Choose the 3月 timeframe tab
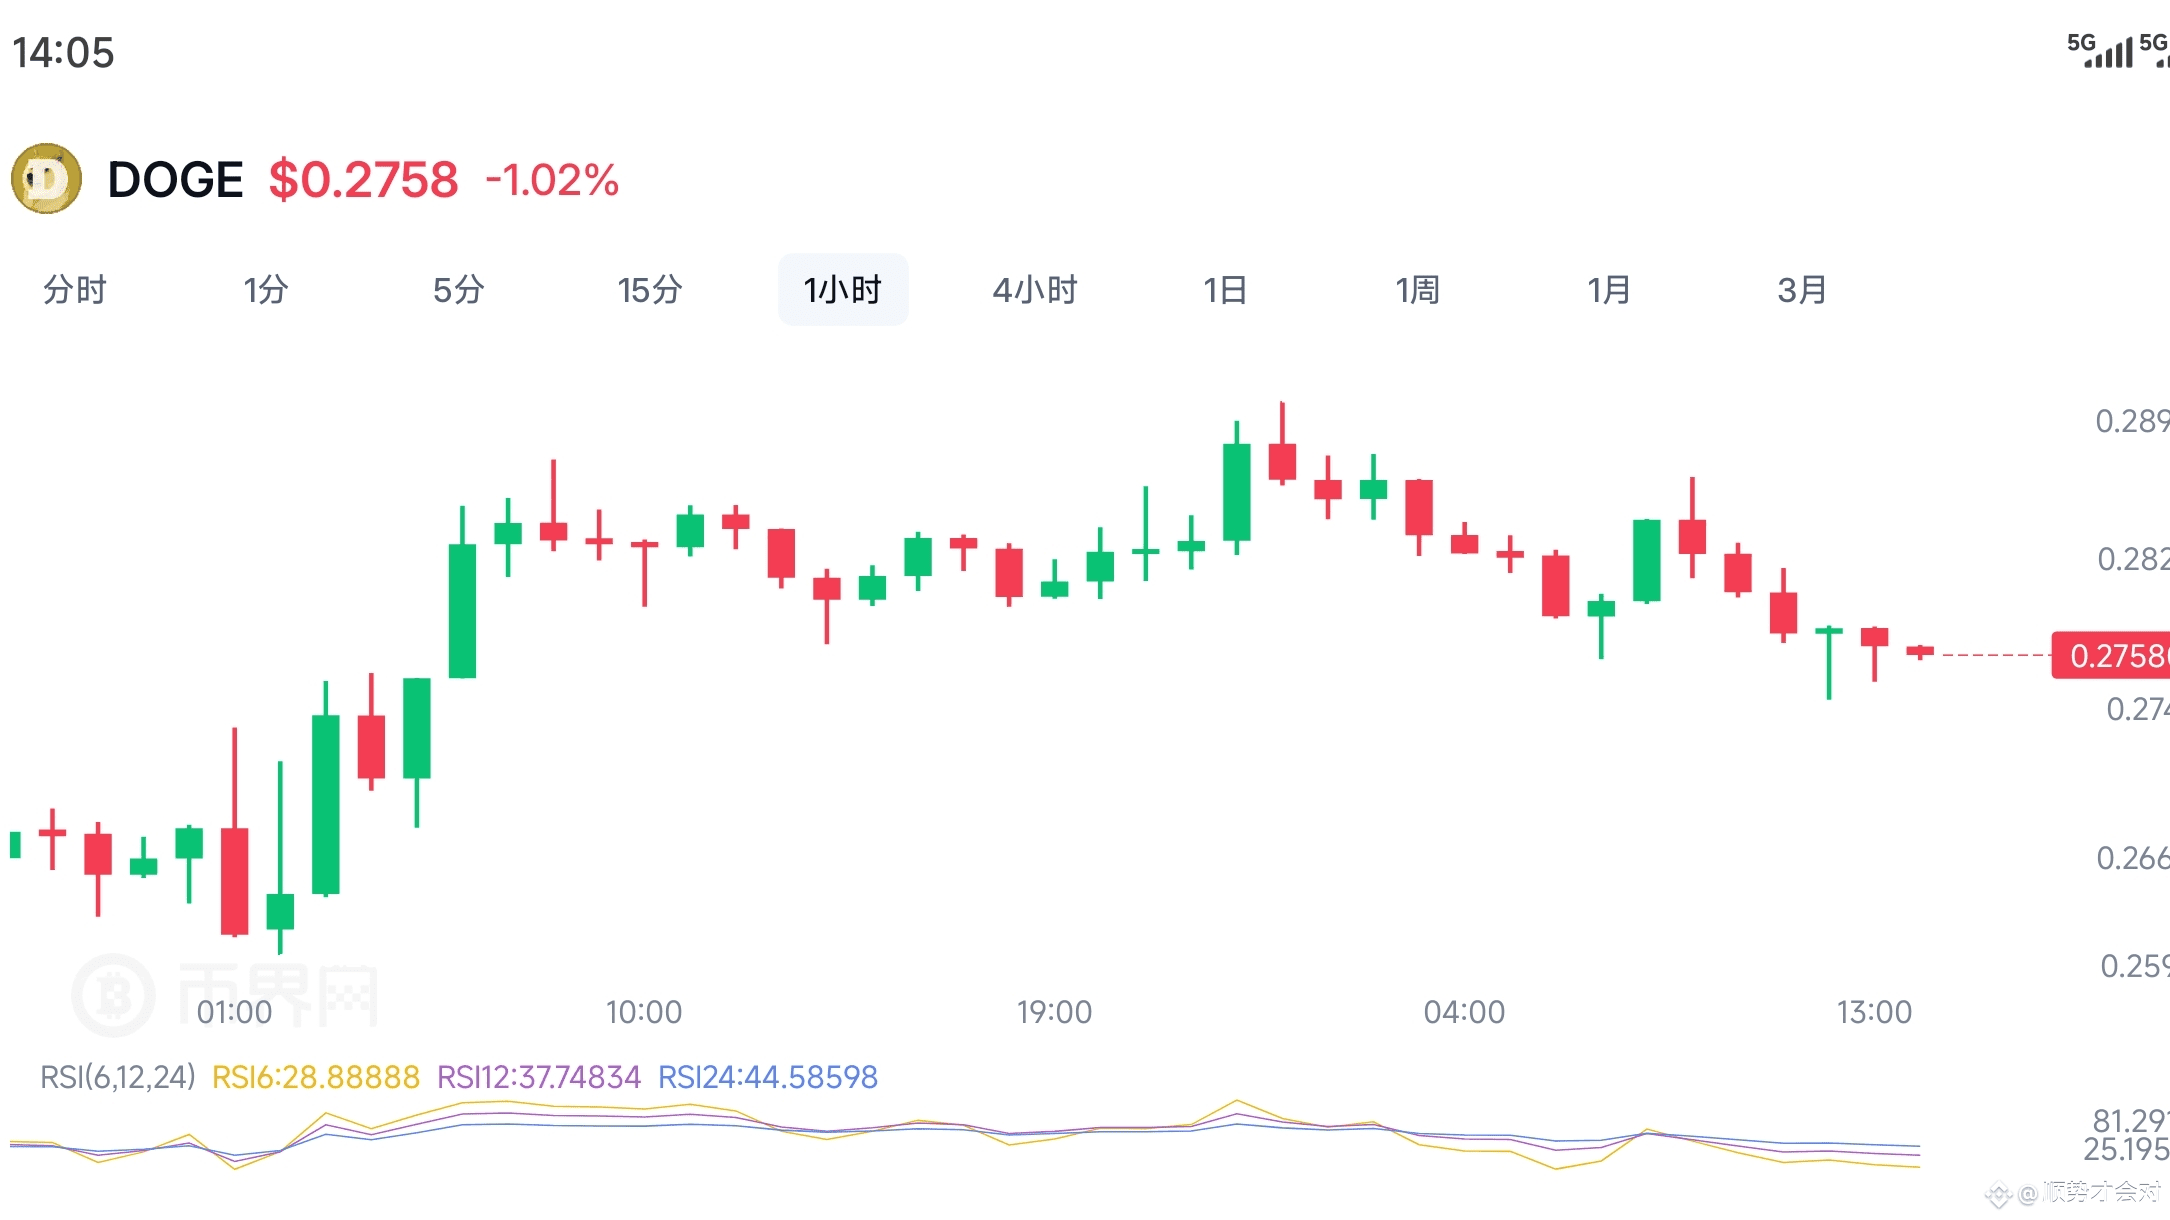 coord(1802,290)
